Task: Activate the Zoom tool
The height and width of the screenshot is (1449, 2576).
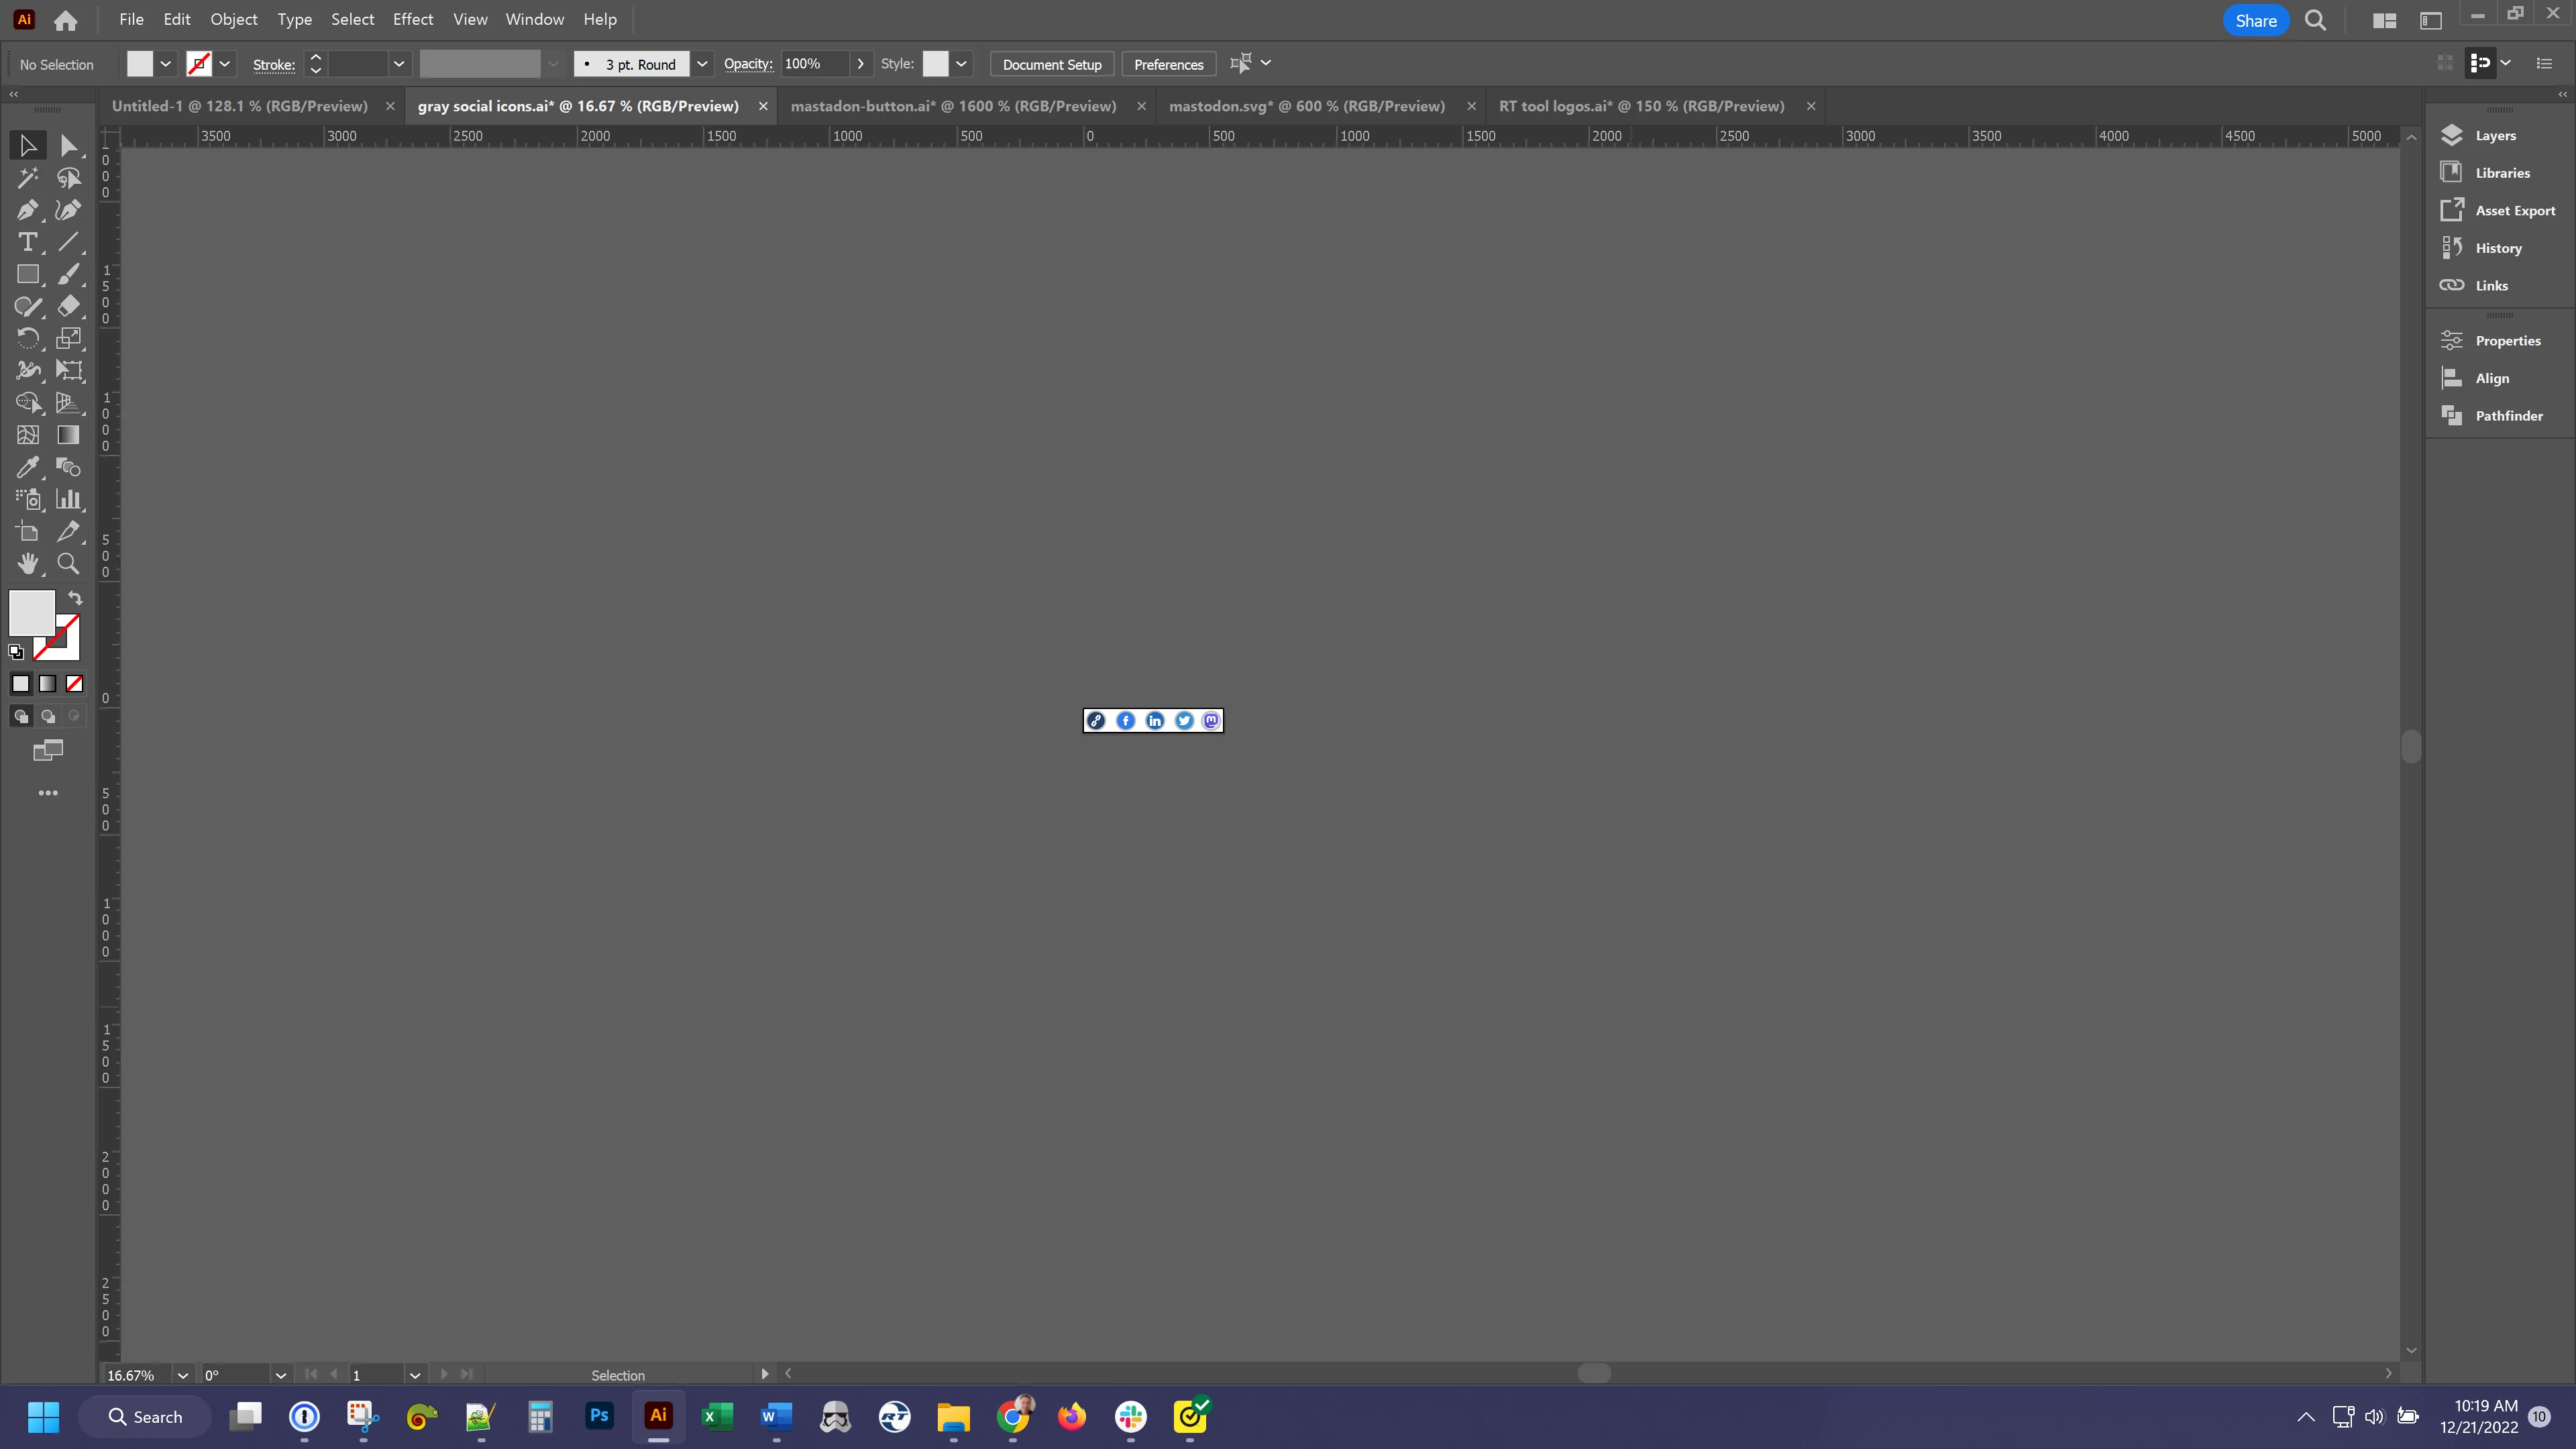Action: click(x=68, y=564)
